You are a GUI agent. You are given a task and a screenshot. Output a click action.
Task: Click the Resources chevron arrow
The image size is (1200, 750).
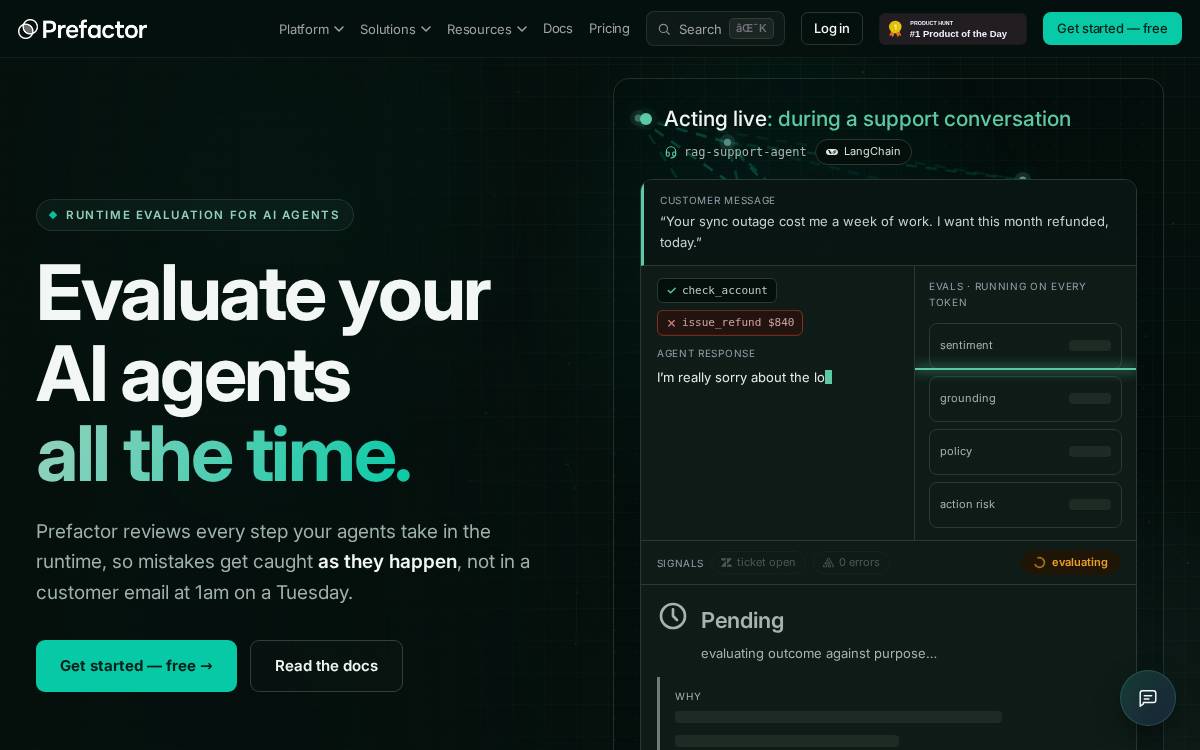(x=522, y=29)
